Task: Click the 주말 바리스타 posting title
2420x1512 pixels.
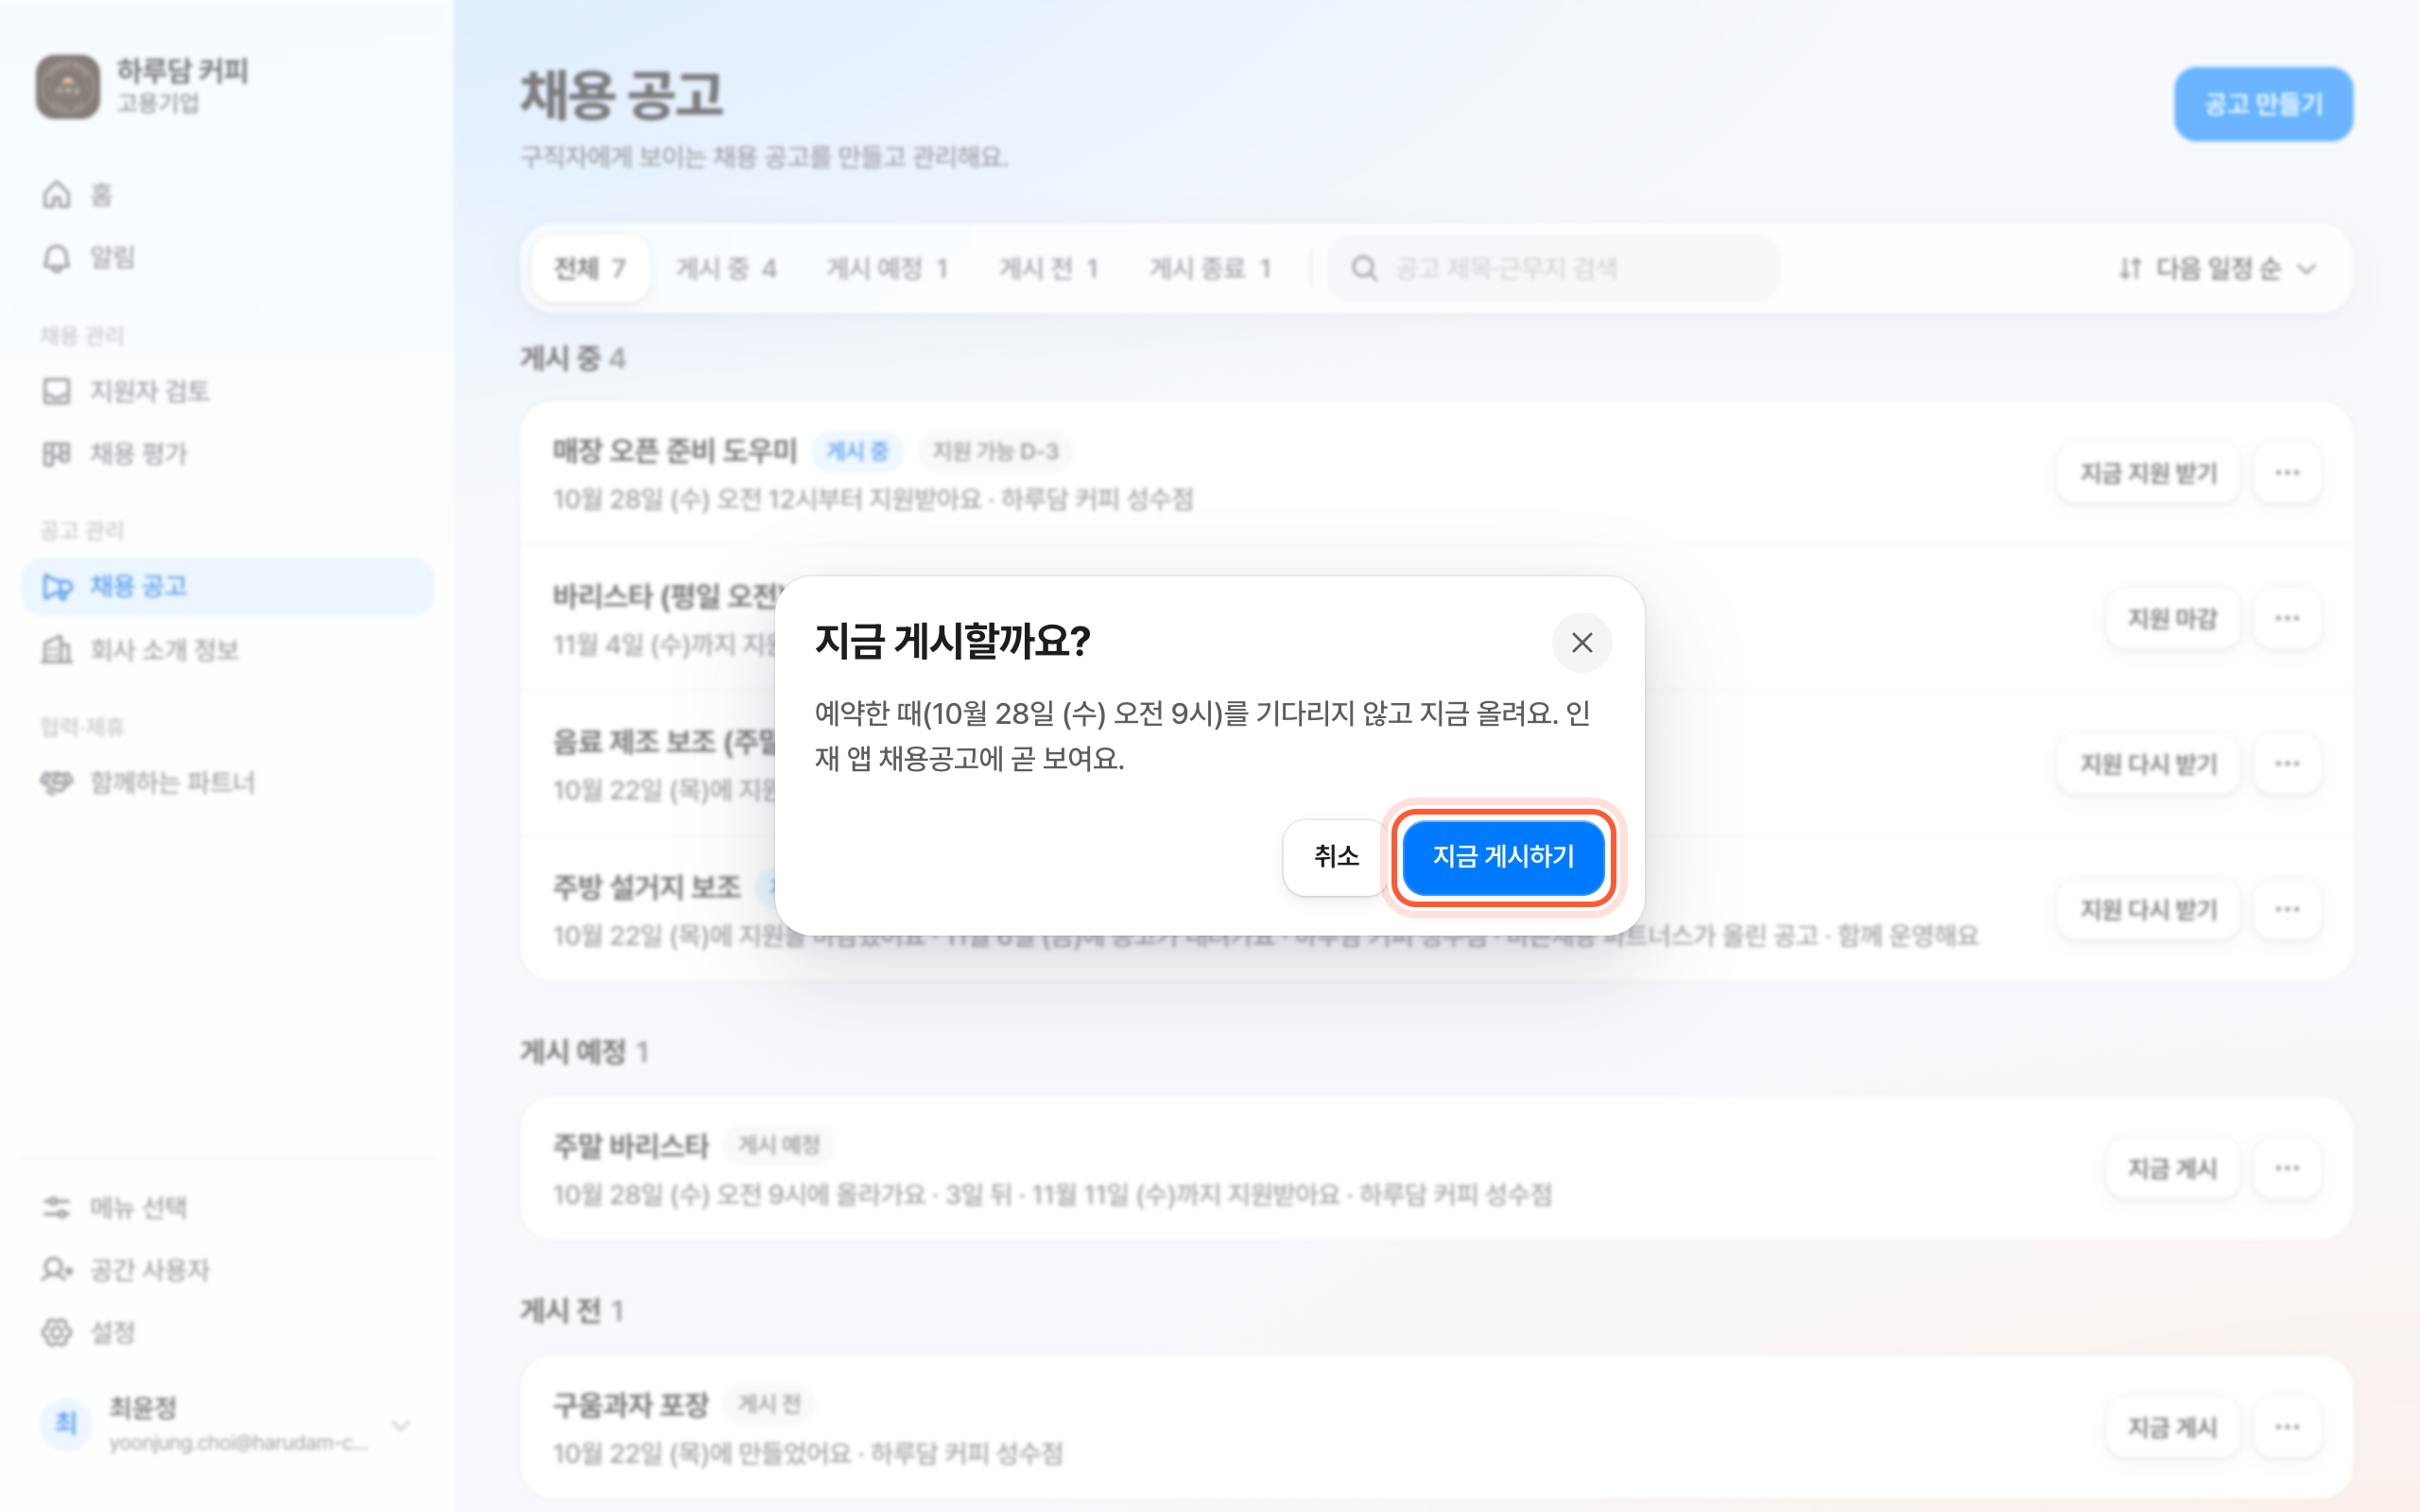Action: (x=631, y=1146)
